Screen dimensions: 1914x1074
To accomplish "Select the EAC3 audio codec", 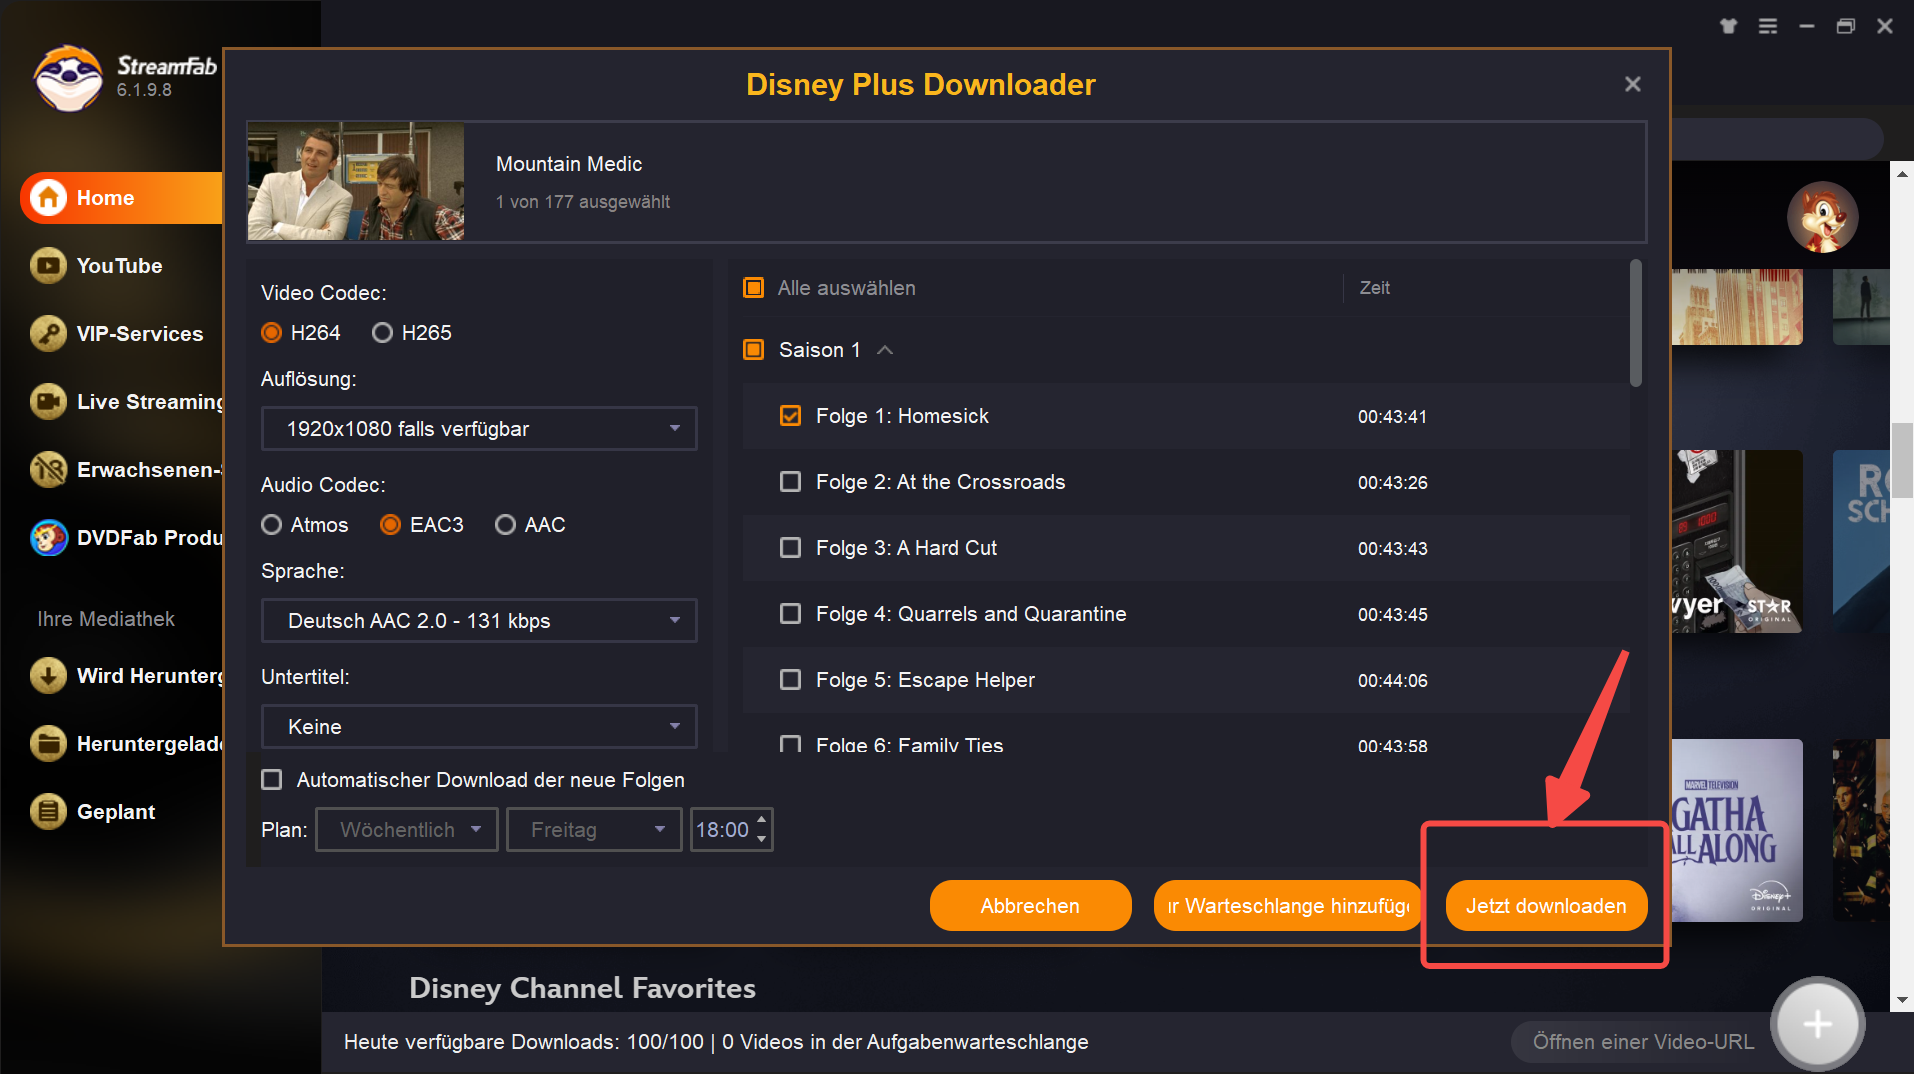I will pyautogui.click(x=391, y=525).
